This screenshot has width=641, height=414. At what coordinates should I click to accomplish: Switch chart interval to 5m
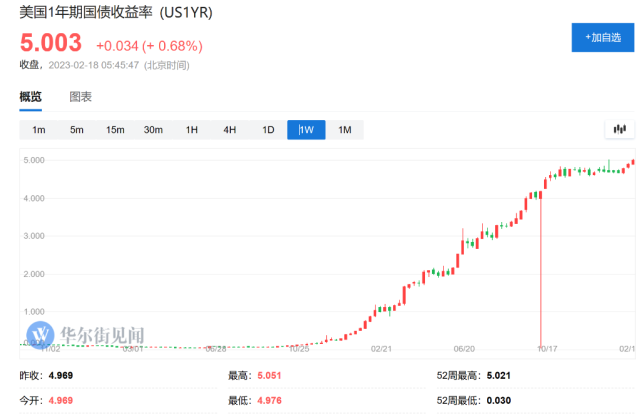click(76, 130)
